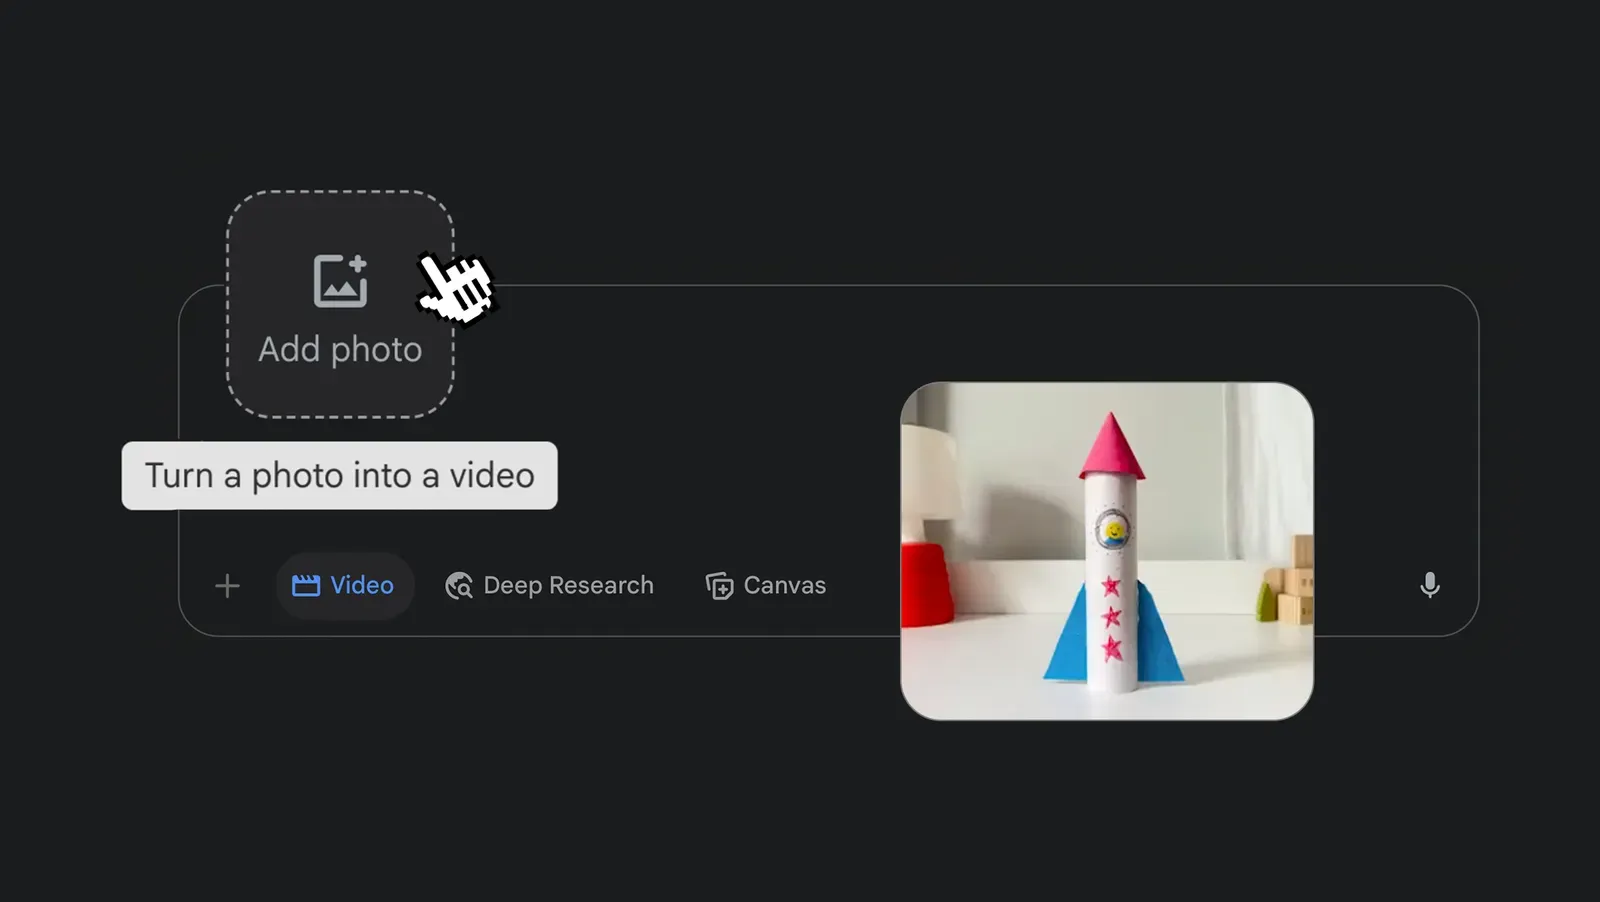Select the Video clapperboard icon
This screenshot has width=1600, height=902.
[x=309, y=585]
